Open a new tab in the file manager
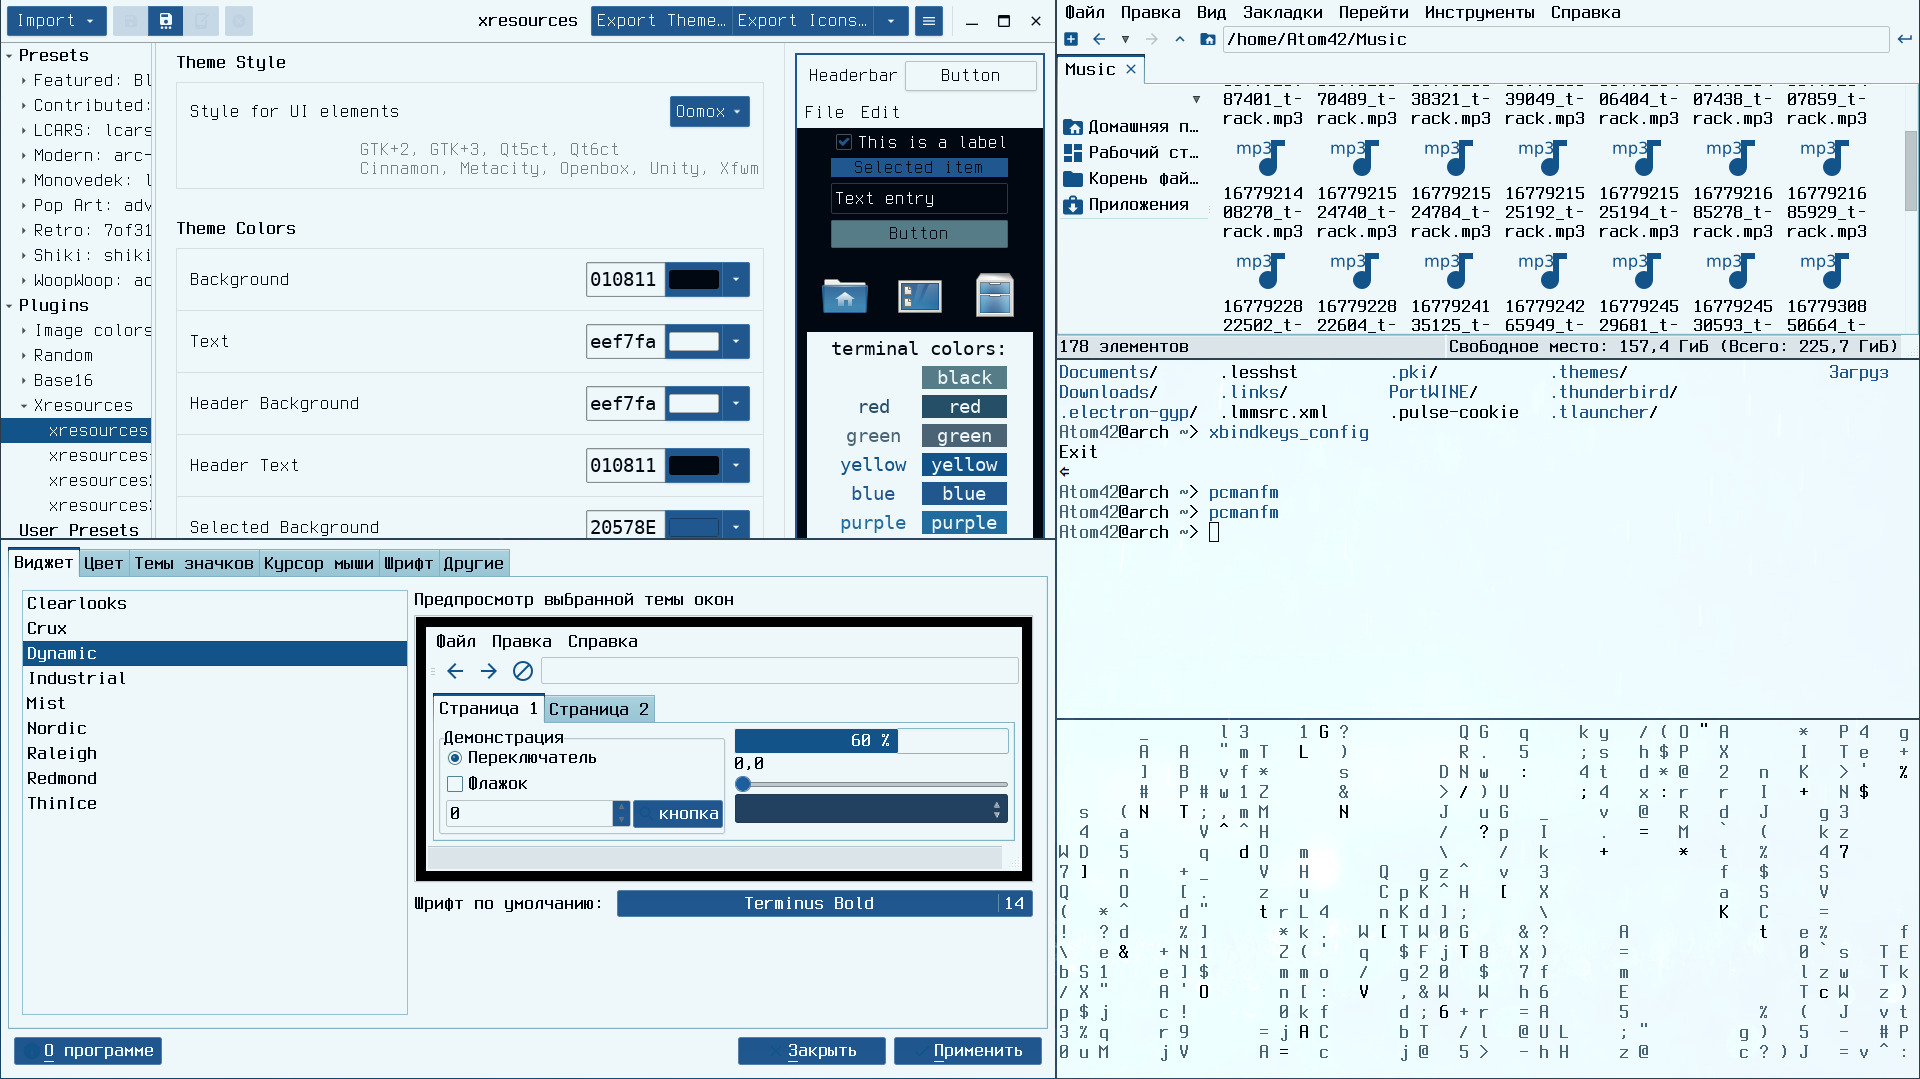Viewport: 1920px width, 1079px height. pos(1071,39)
